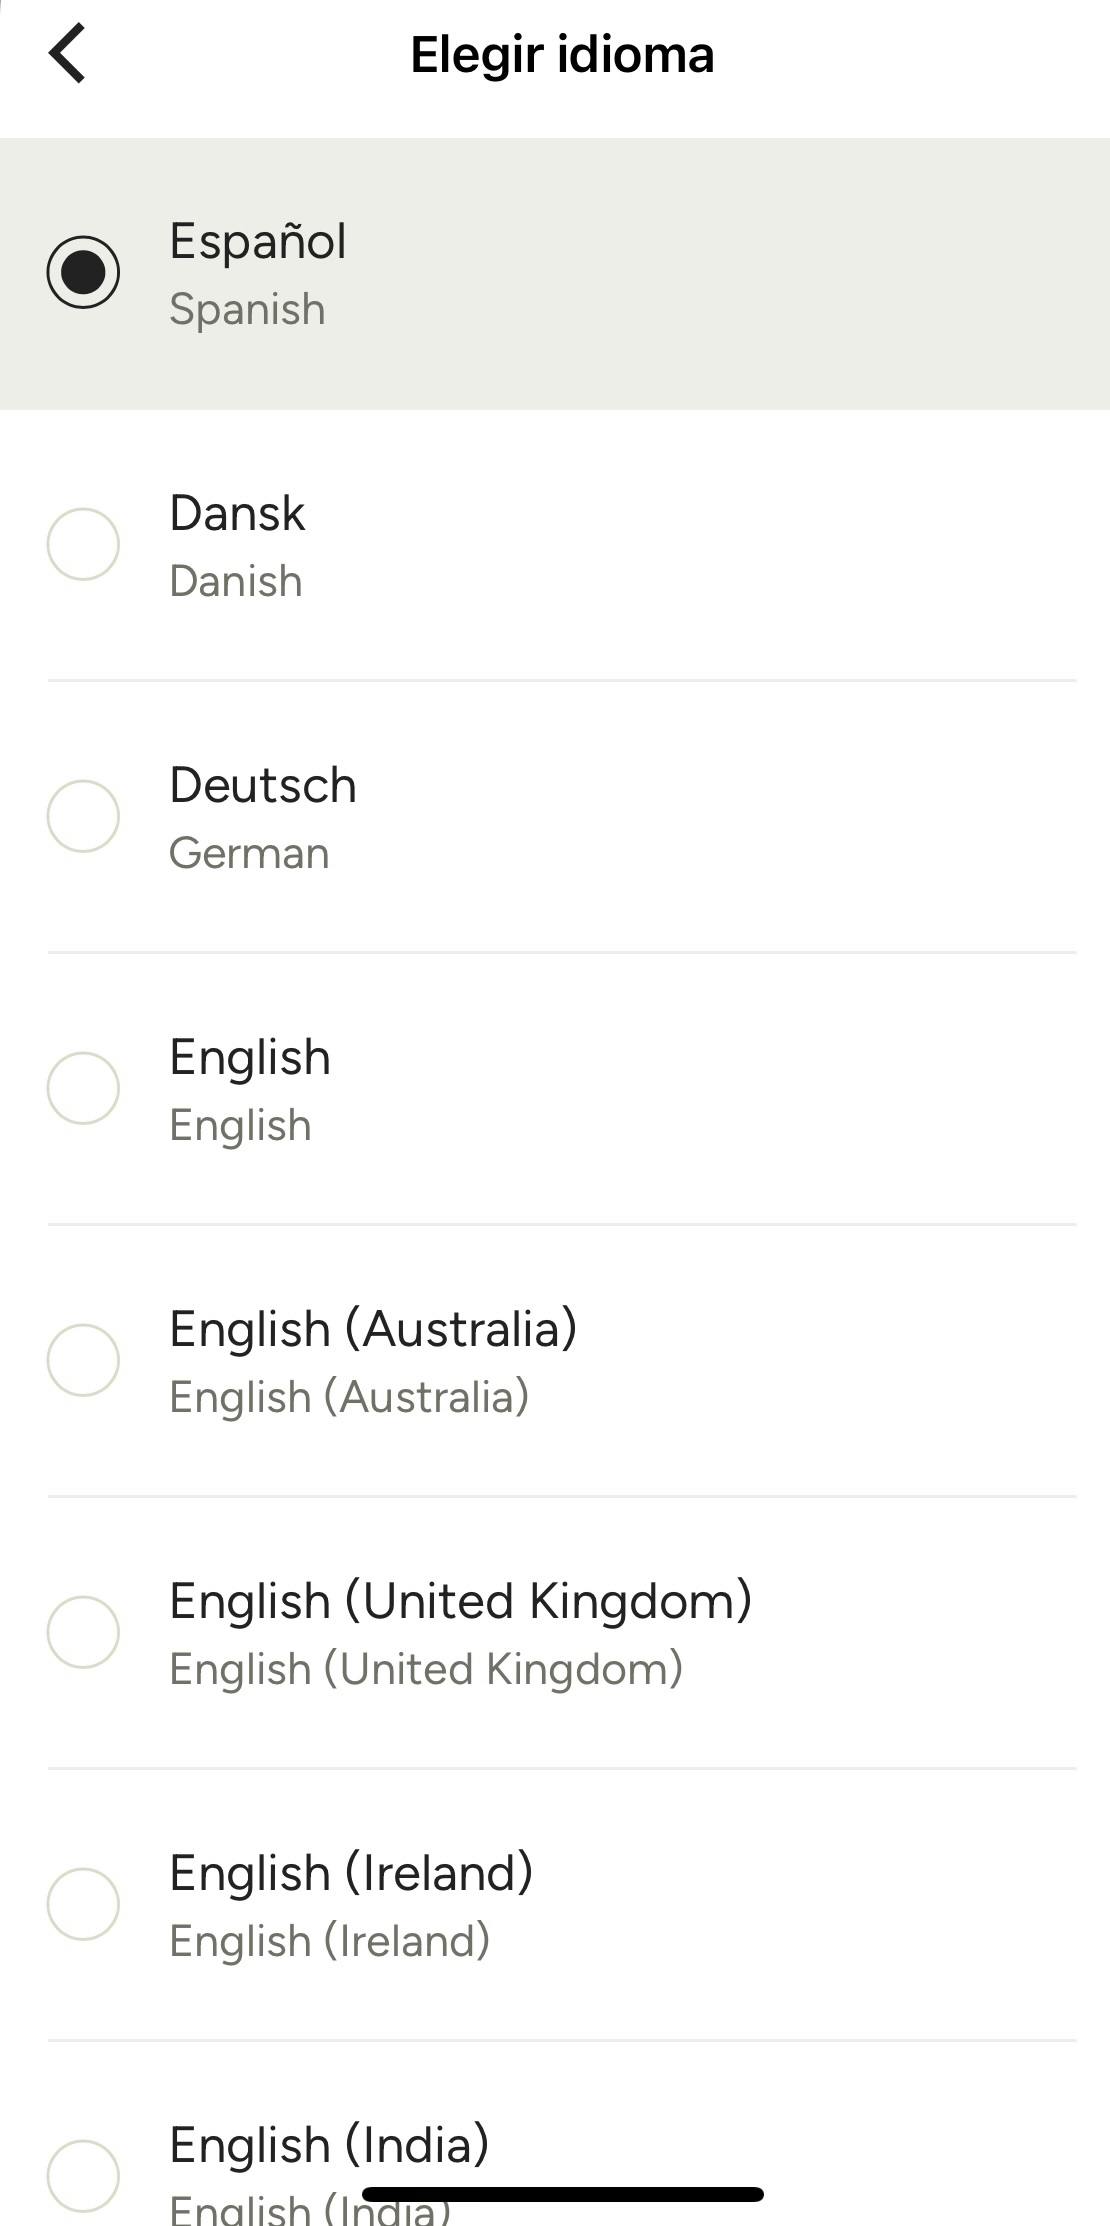
Task: Tap the English (Ireland) label
Action: pyautogui.click(x=351, y=1873)
